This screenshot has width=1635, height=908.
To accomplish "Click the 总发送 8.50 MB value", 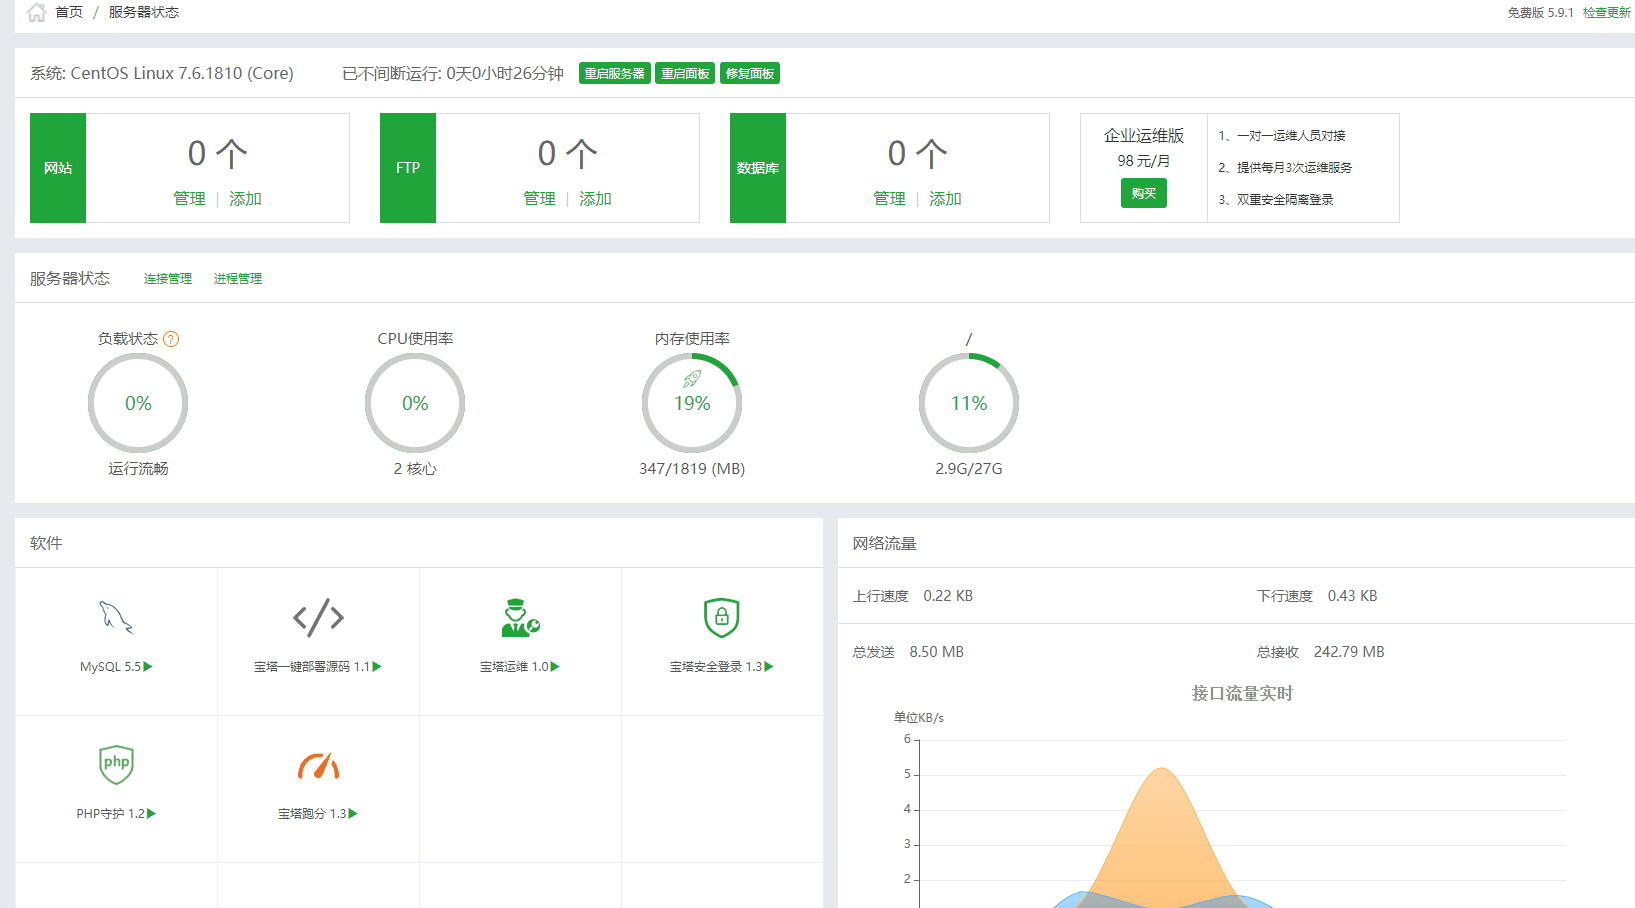I will 936,651.
